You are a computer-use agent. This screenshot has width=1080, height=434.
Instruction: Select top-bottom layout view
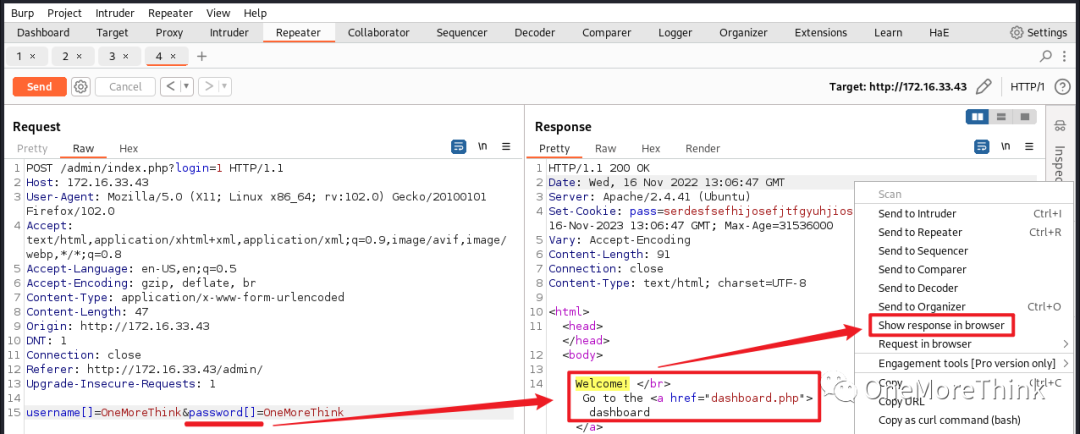pos(1001,116)
